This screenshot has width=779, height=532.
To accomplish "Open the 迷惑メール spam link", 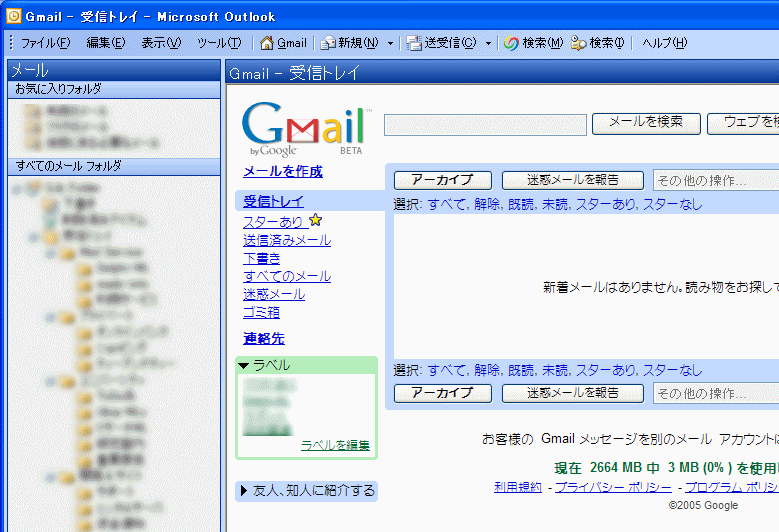I will pos(274,294).
